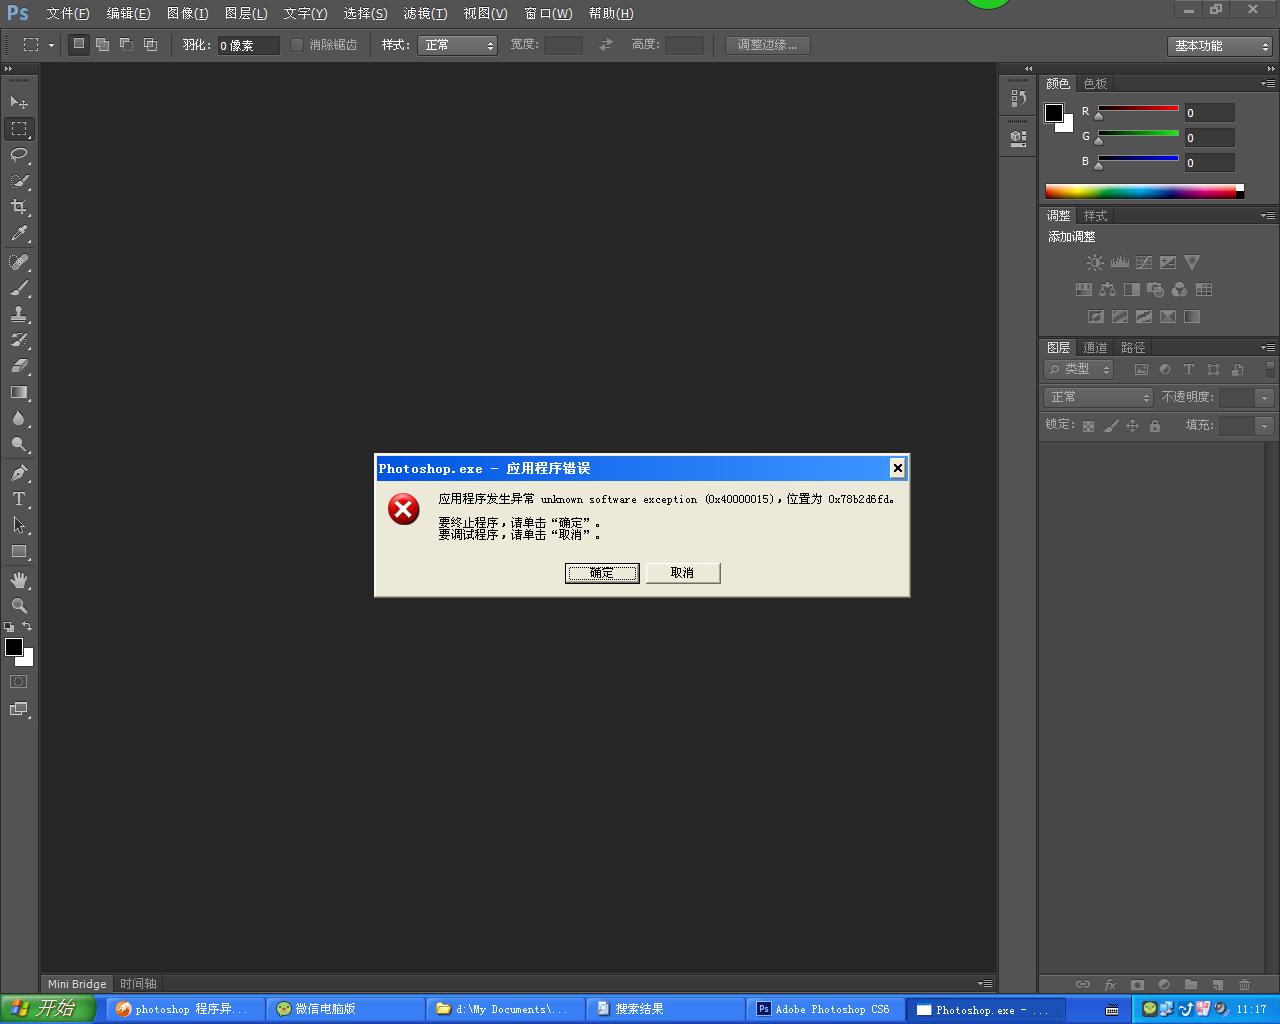The height and width of the screenshot is (1024, 1280).
Task: Open the layer filter 类型 dropdown
Action: (1078, 369)
